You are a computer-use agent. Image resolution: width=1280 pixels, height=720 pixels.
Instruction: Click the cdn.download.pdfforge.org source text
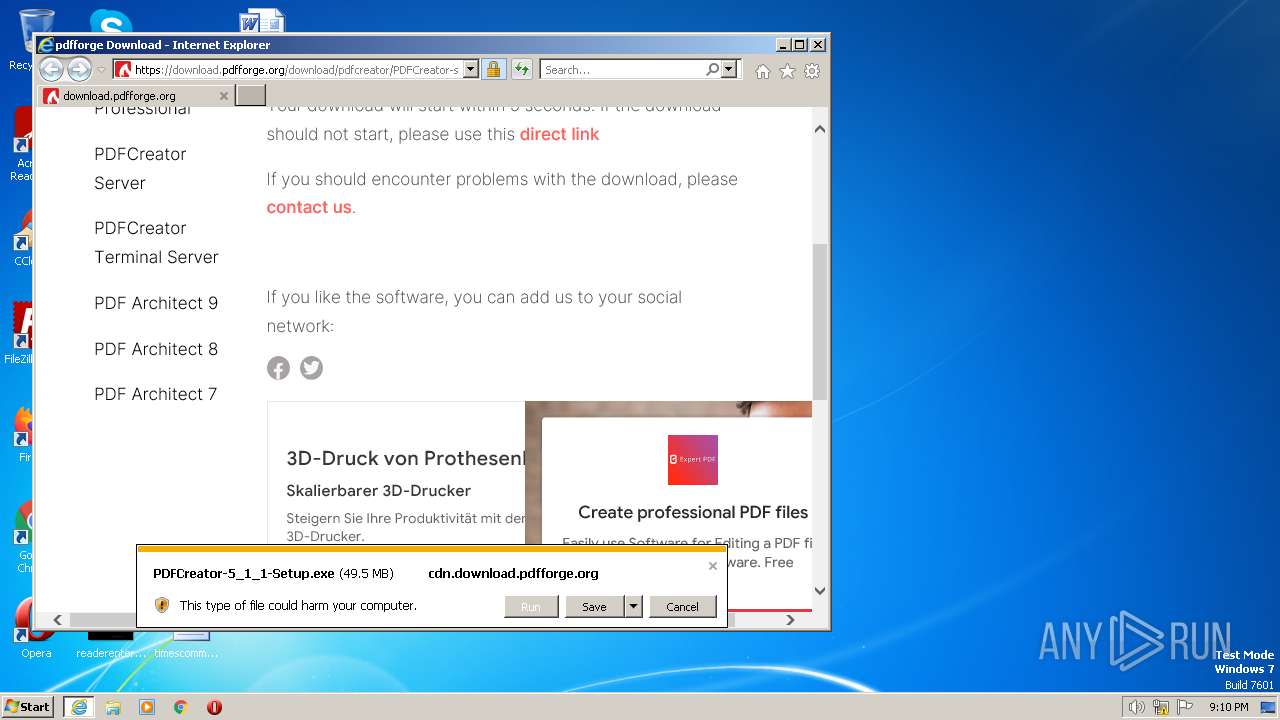(513, 573)
